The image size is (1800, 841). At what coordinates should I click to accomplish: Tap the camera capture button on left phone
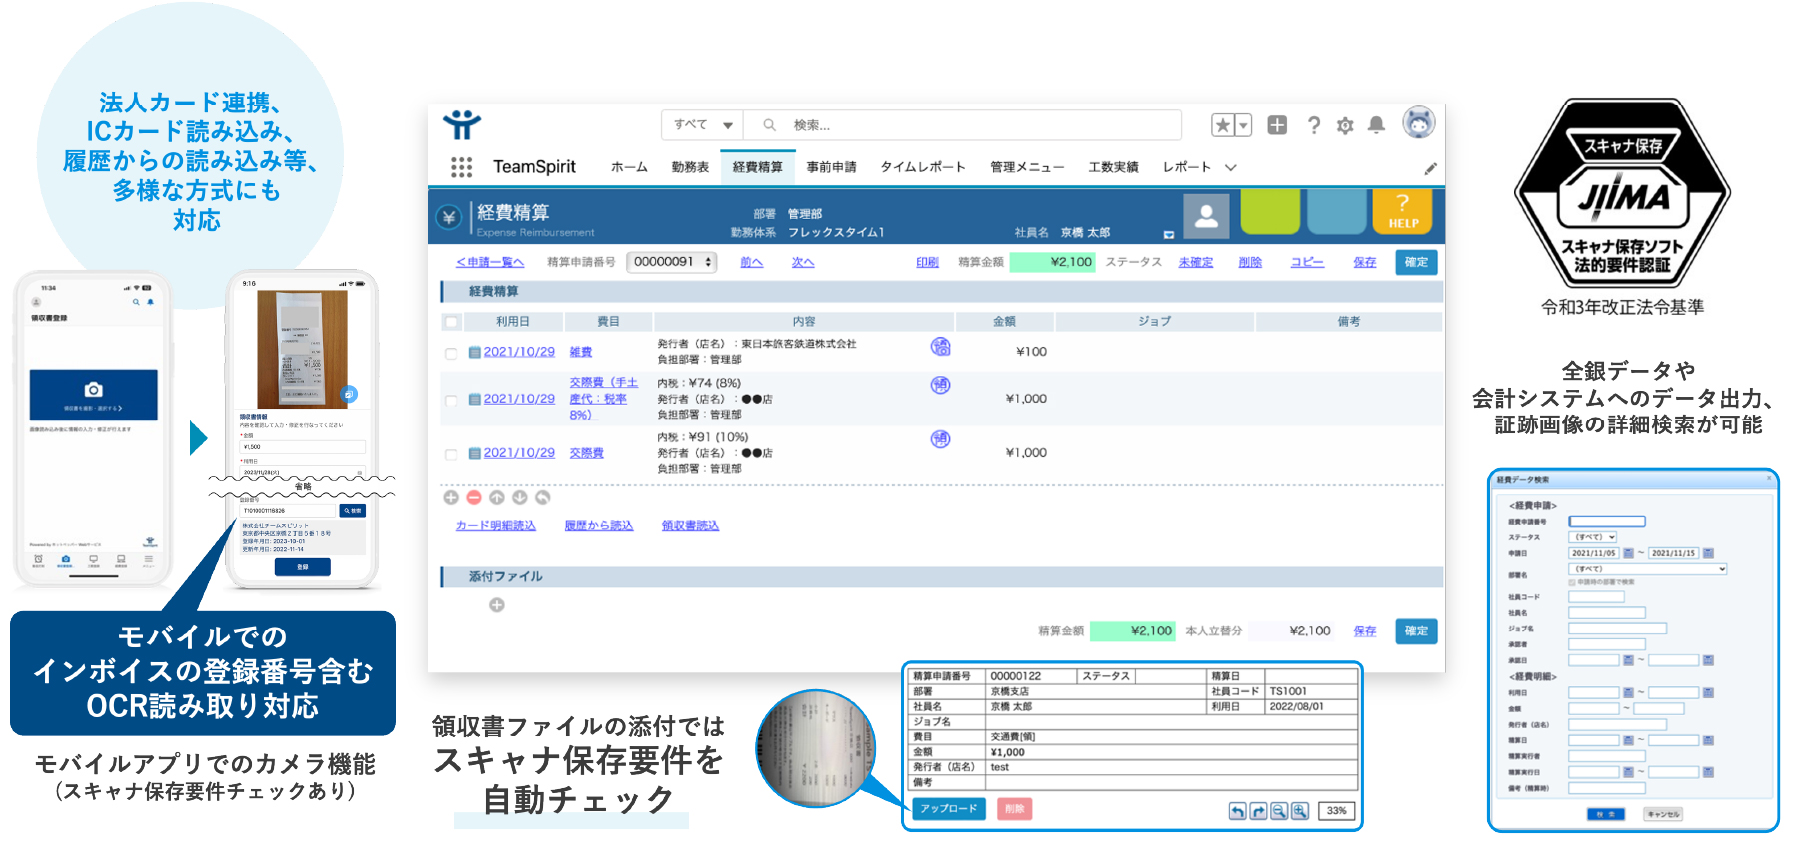point(93,394)
